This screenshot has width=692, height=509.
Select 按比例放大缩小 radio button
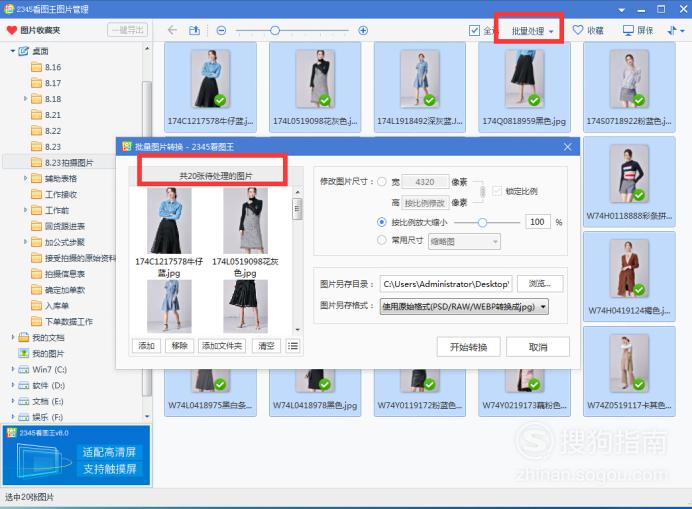coord(382,222)
